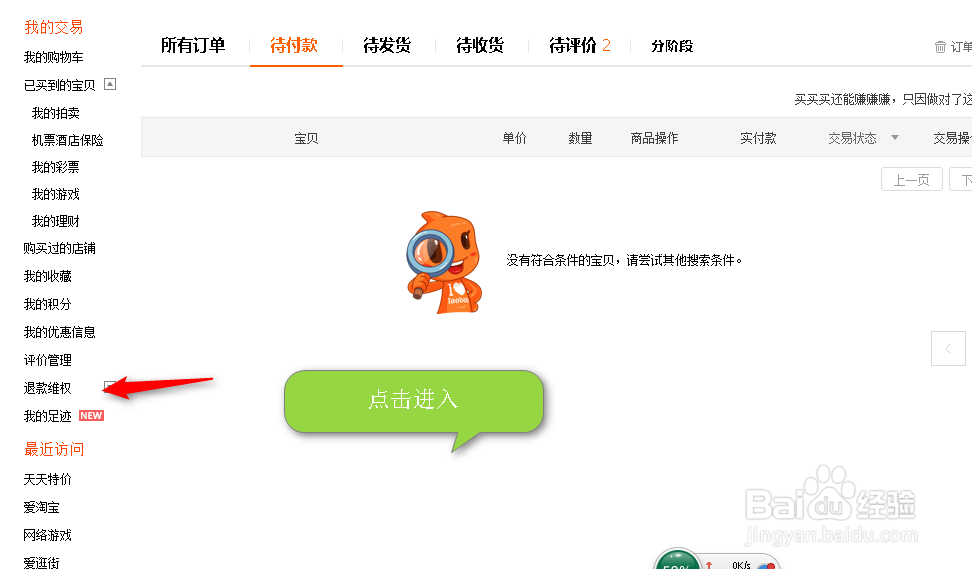This screenshot has width=972, height=569.
Task: Click the 买买买还能赚赚赚 promo text
Action: 883,99
